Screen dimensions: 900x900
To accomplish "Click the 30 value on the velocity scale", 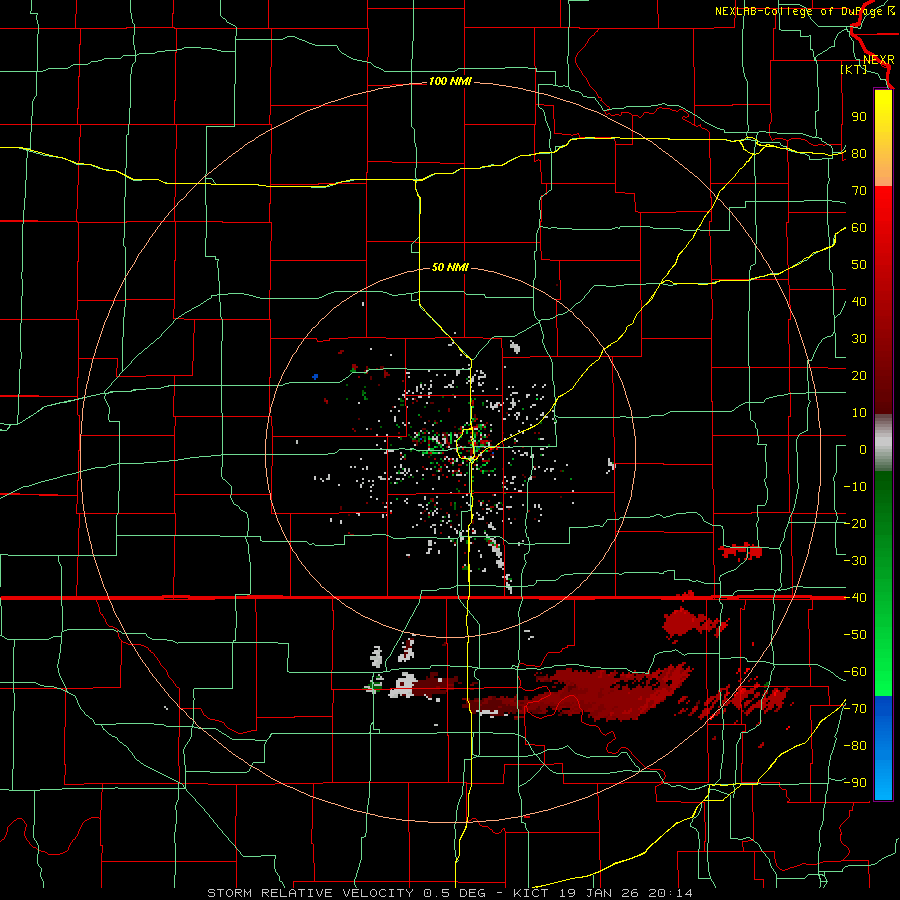I will (859, 339).
